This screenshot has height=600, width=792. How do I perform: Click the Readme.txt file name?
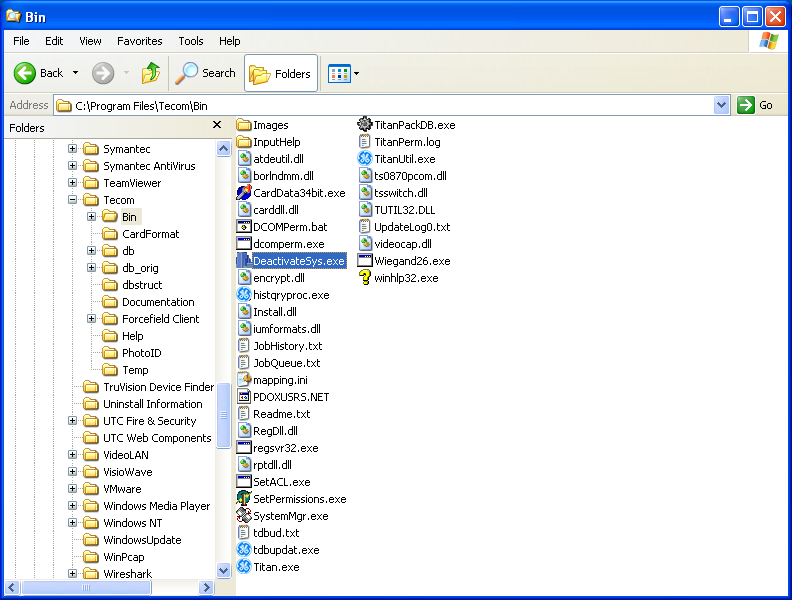tap(281, 414)
